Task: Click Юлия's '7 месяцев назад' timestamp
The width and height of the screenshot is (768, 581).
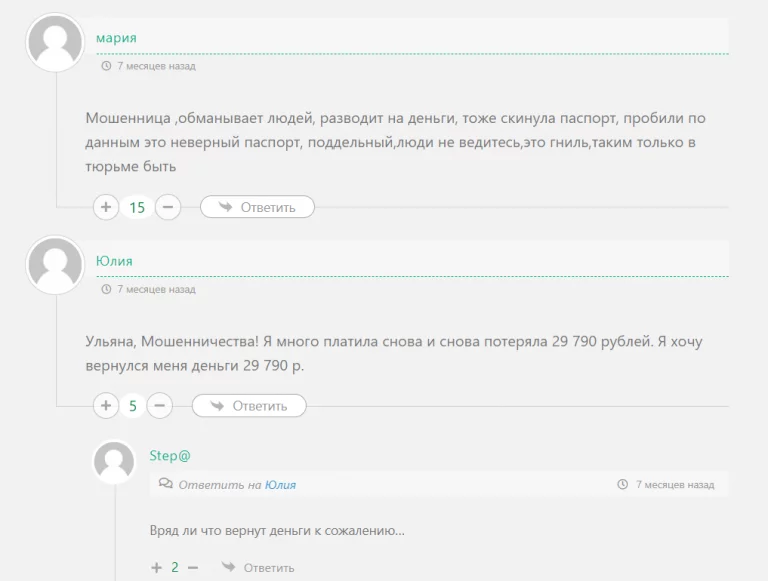Action: click(x=156, y=290)
